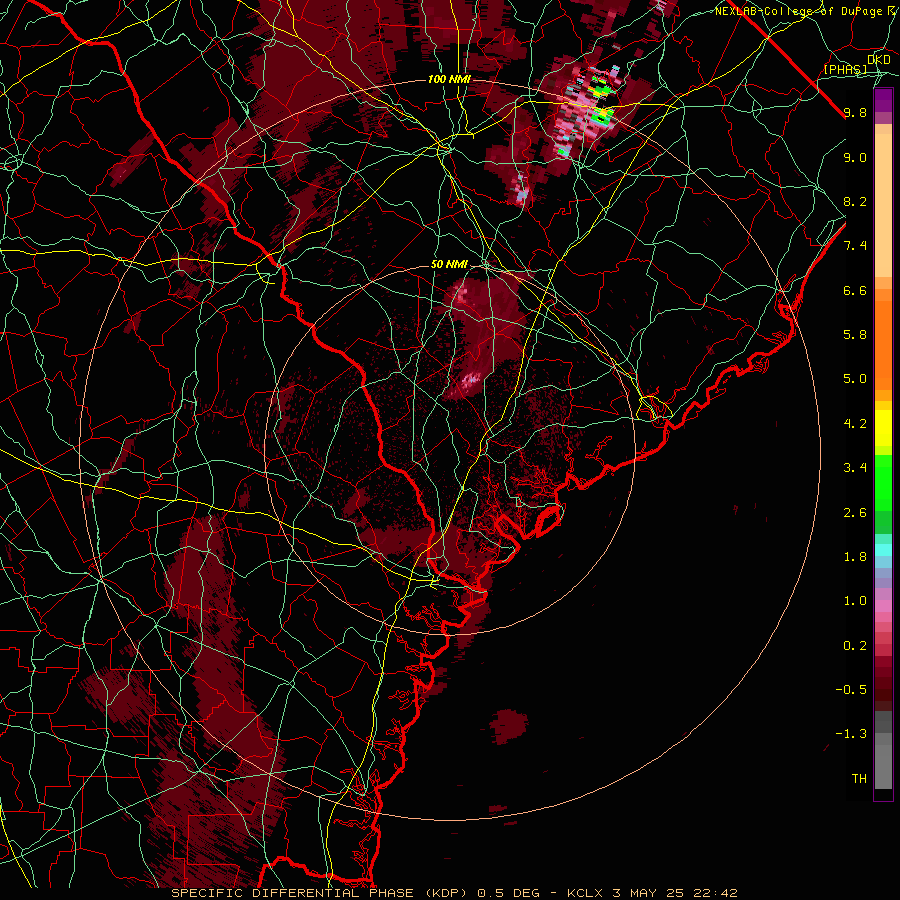Viewport: 900px width, 900px height.
Task: Click the -0.5 value on the scale
Action: pyautogui.click(x=851, y=690)
